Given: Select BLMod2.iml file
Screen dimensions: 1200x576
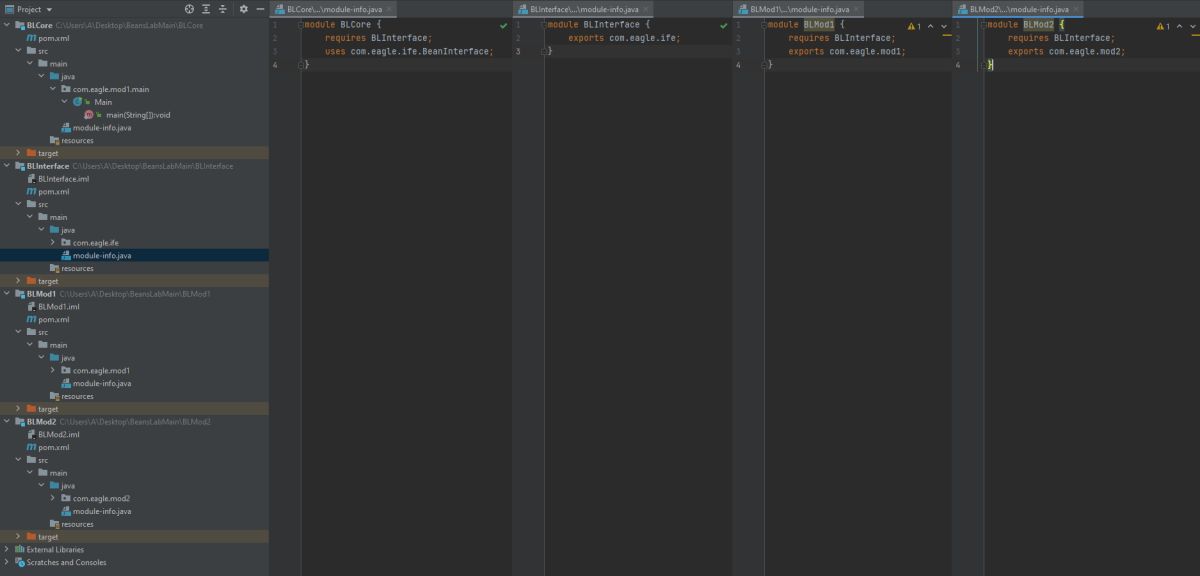Looking at the screenshot, I should pyautogui.click(x=58, y=435).
